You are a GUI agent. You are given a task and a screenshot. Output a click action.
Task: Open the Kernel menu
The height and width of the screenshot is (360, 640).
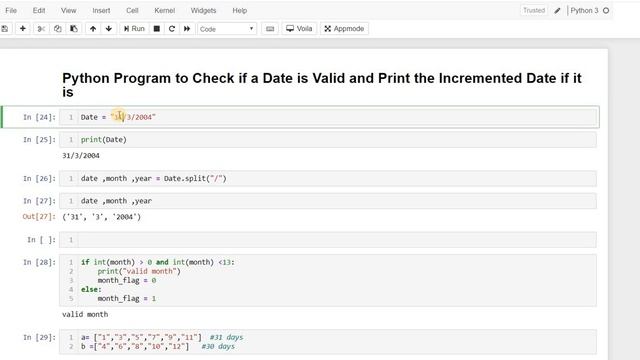click(x=164, y=11)
